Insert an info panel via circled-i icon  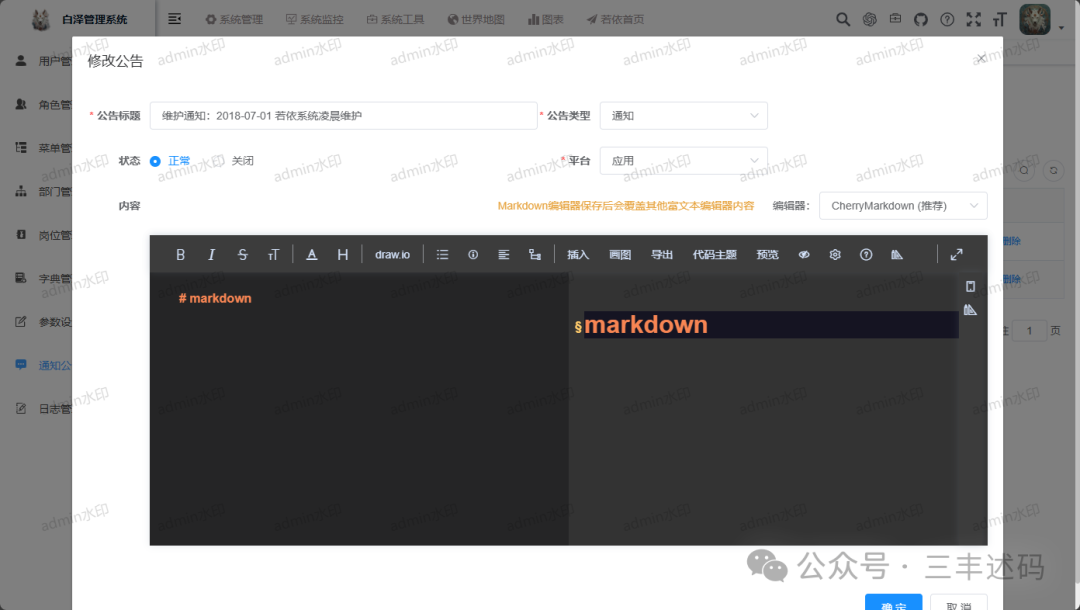pos(473,255)
